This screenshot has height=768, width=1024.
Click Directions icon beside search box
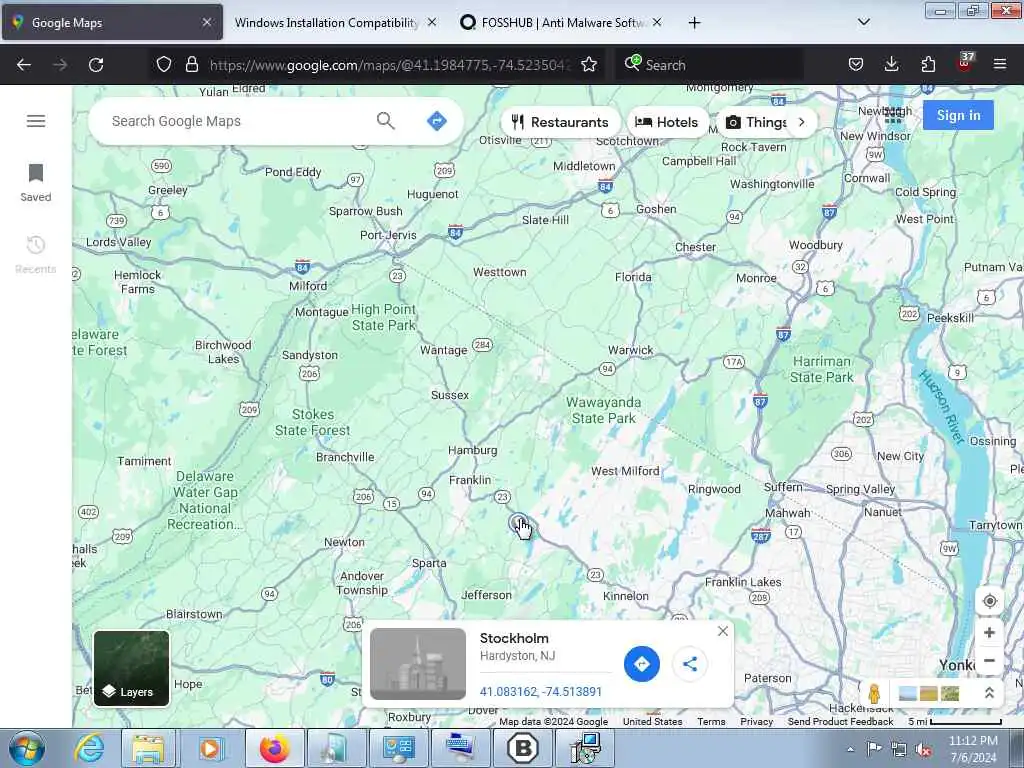point(436,121)
